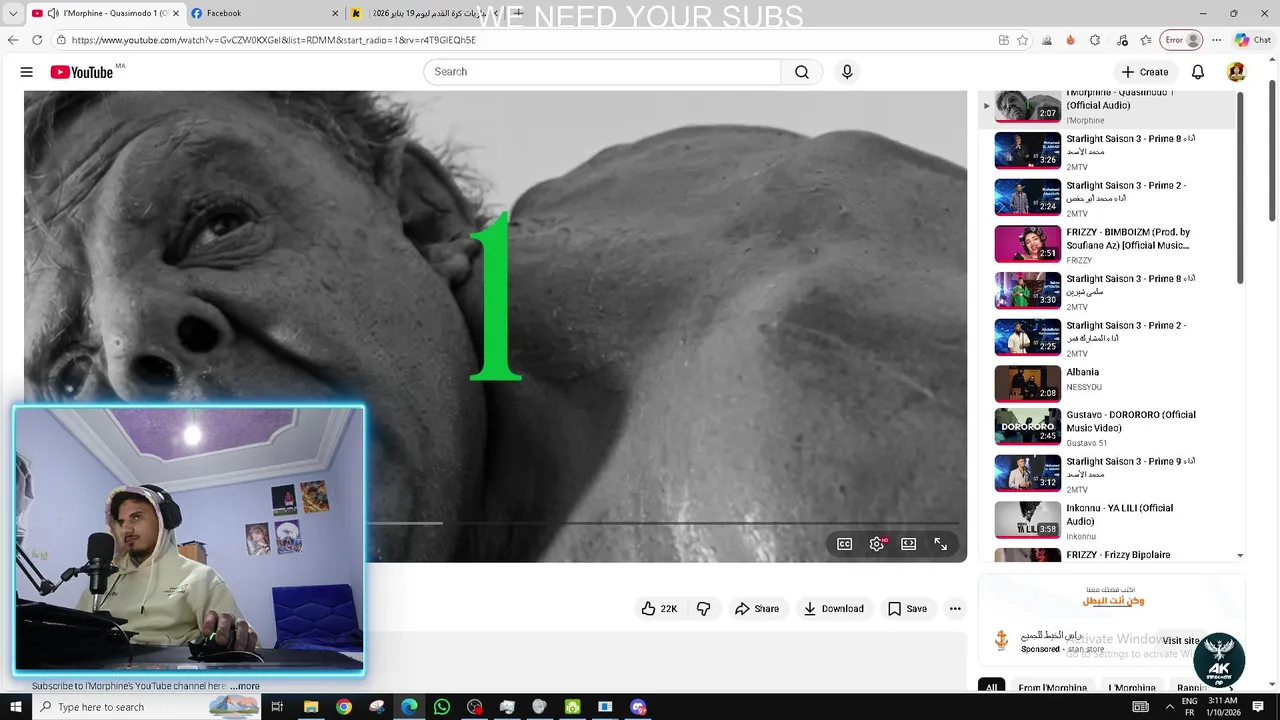The width and height of the screenshot is (1280, 720).
Task: Open WhatsApp from the taskbar
Action: coord(442,707)
